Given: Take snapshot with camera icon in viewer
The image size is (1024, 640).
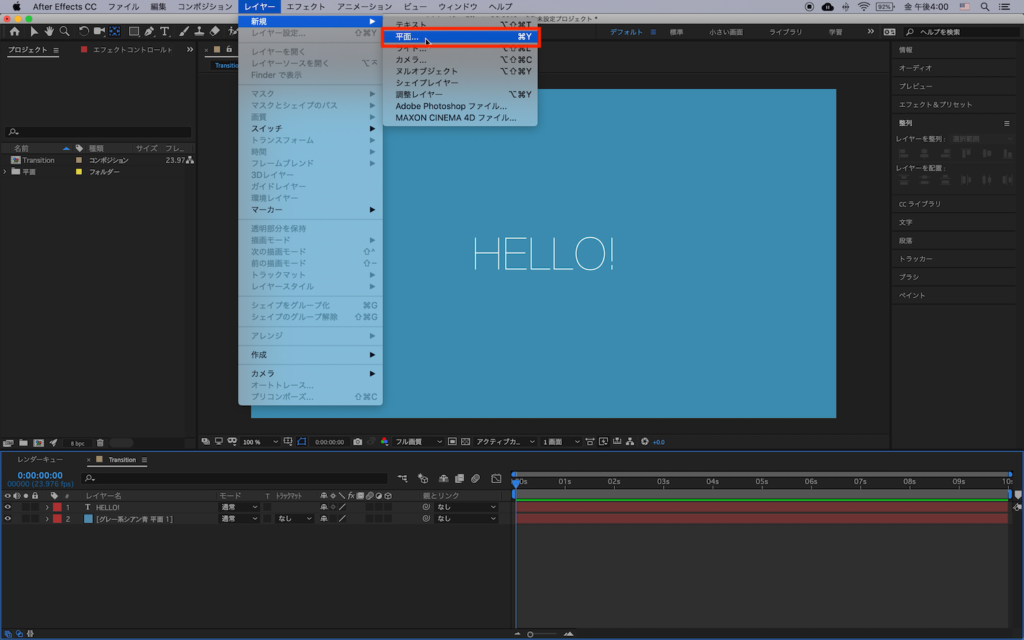Looking at the screenshot, I should pos(357,441).
